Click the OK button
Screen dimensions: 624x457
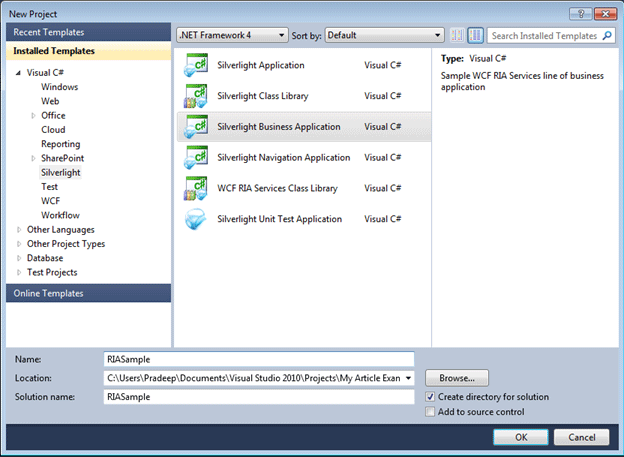521,437
